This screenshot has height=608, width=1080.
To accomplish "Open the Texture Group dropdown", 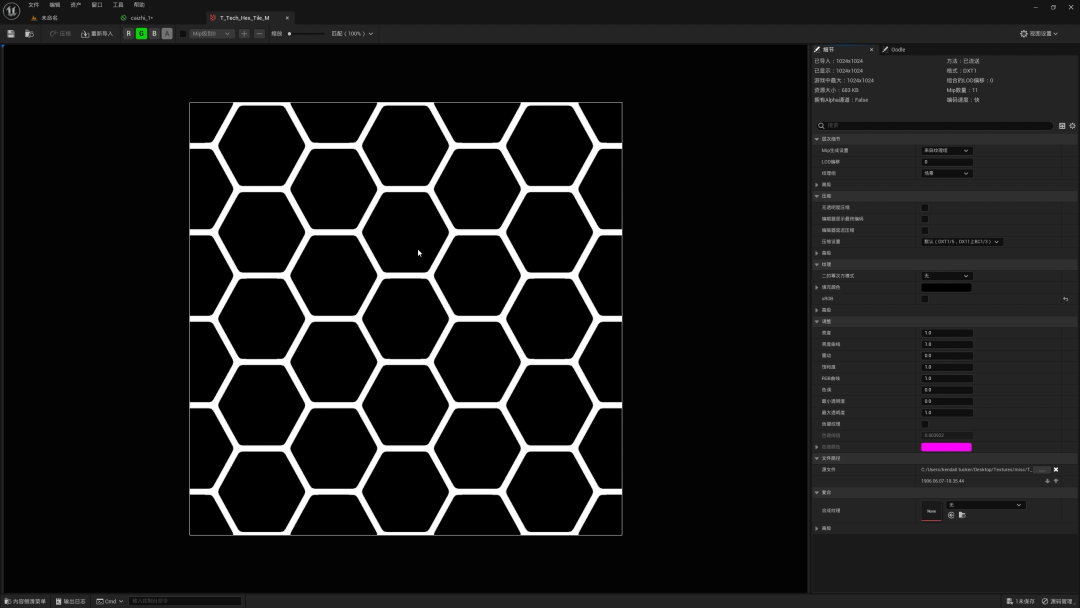I will 946,174.
